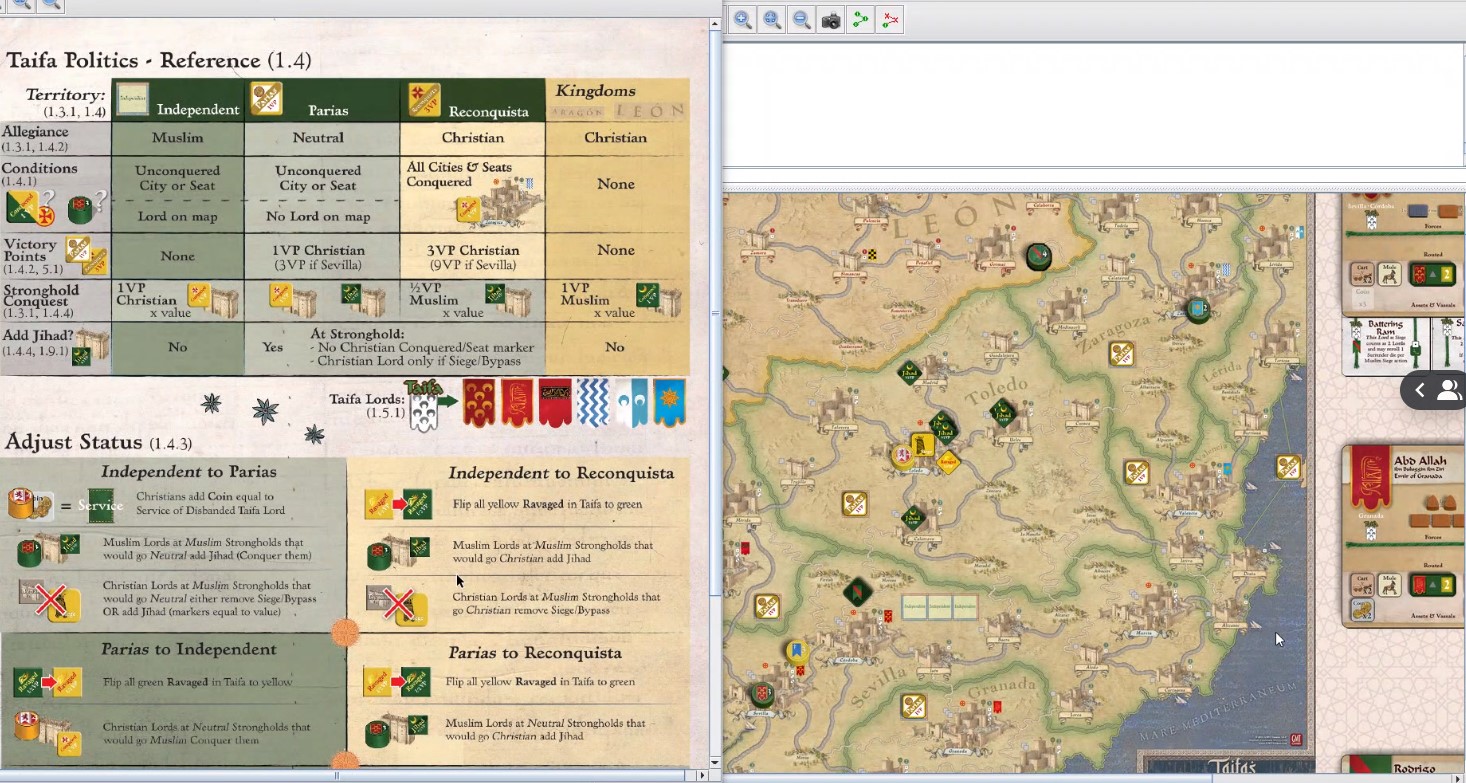Click the right arrow of the bottom scrollbar
The image size is (1466, 783).
click(700, 775)
